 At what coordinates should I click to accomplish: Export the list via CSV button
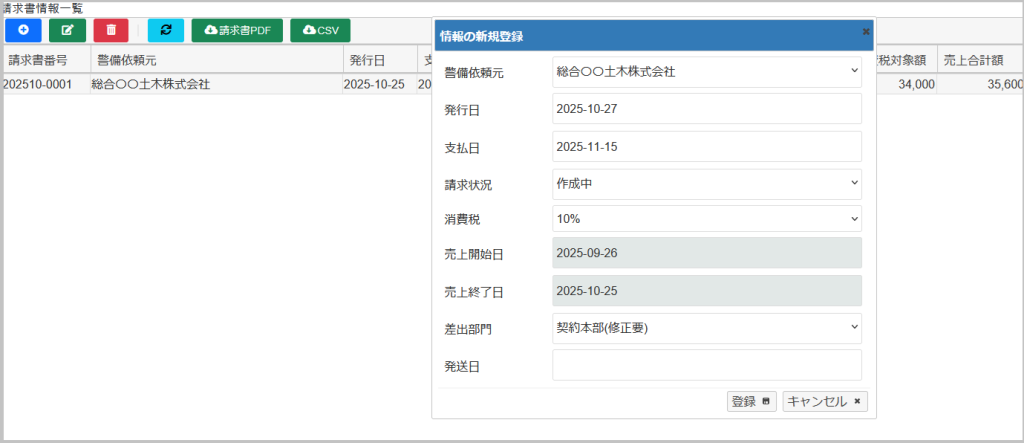(x=320, y=30)
